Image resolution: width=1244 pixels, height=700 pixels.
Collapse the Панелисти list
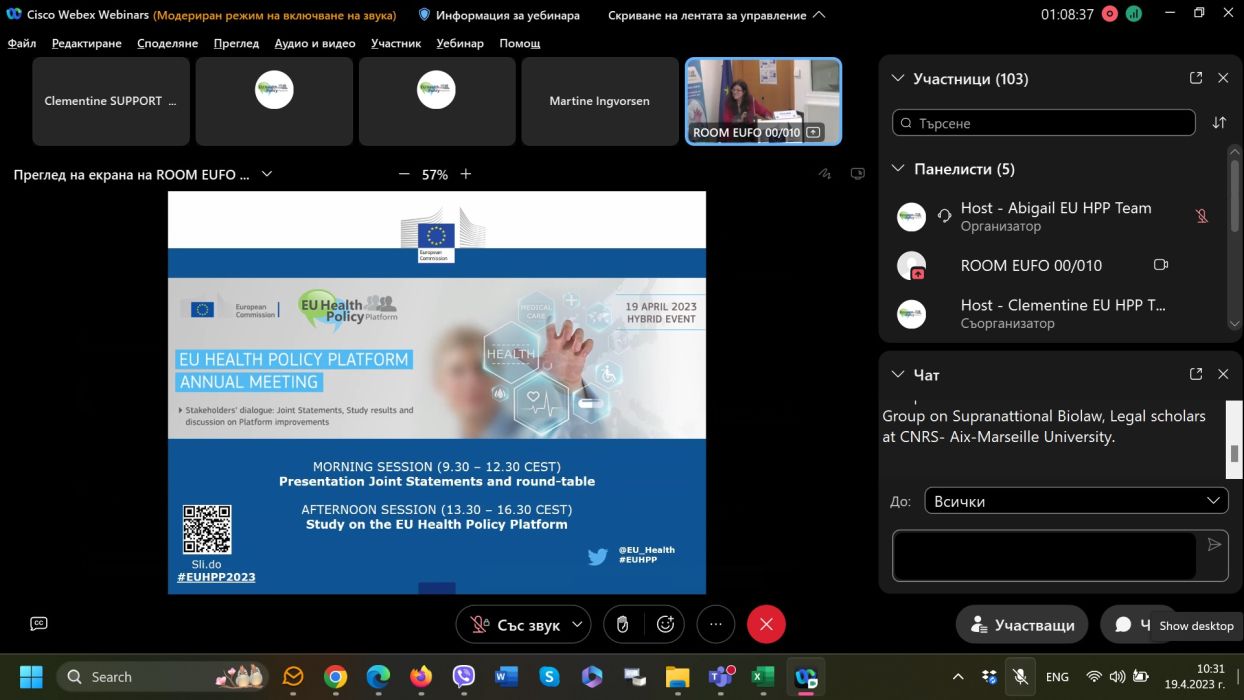point(897,169)
